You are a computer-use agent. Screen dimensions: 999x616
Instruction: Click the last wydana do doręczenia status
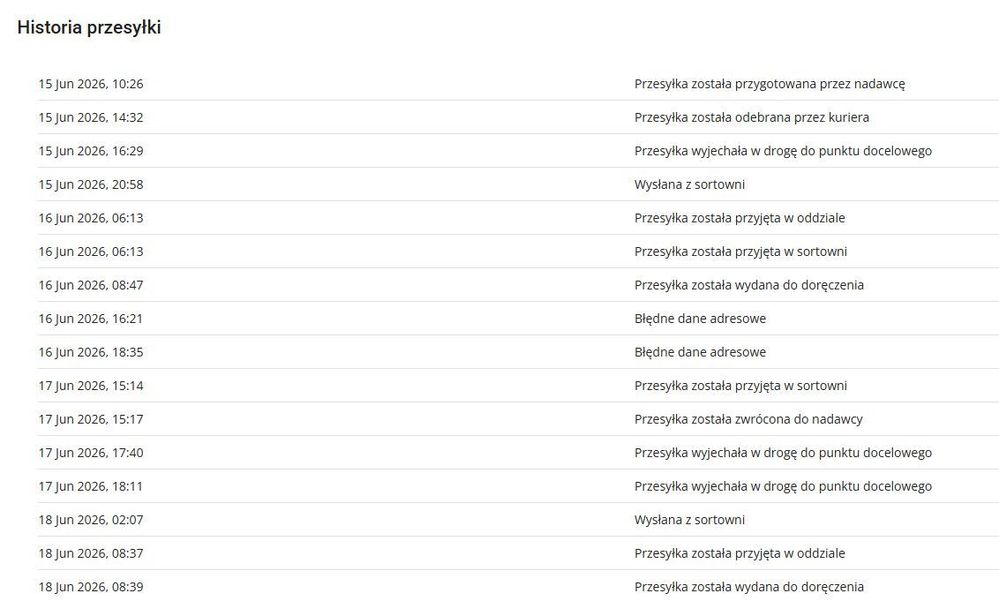(749, 587)
